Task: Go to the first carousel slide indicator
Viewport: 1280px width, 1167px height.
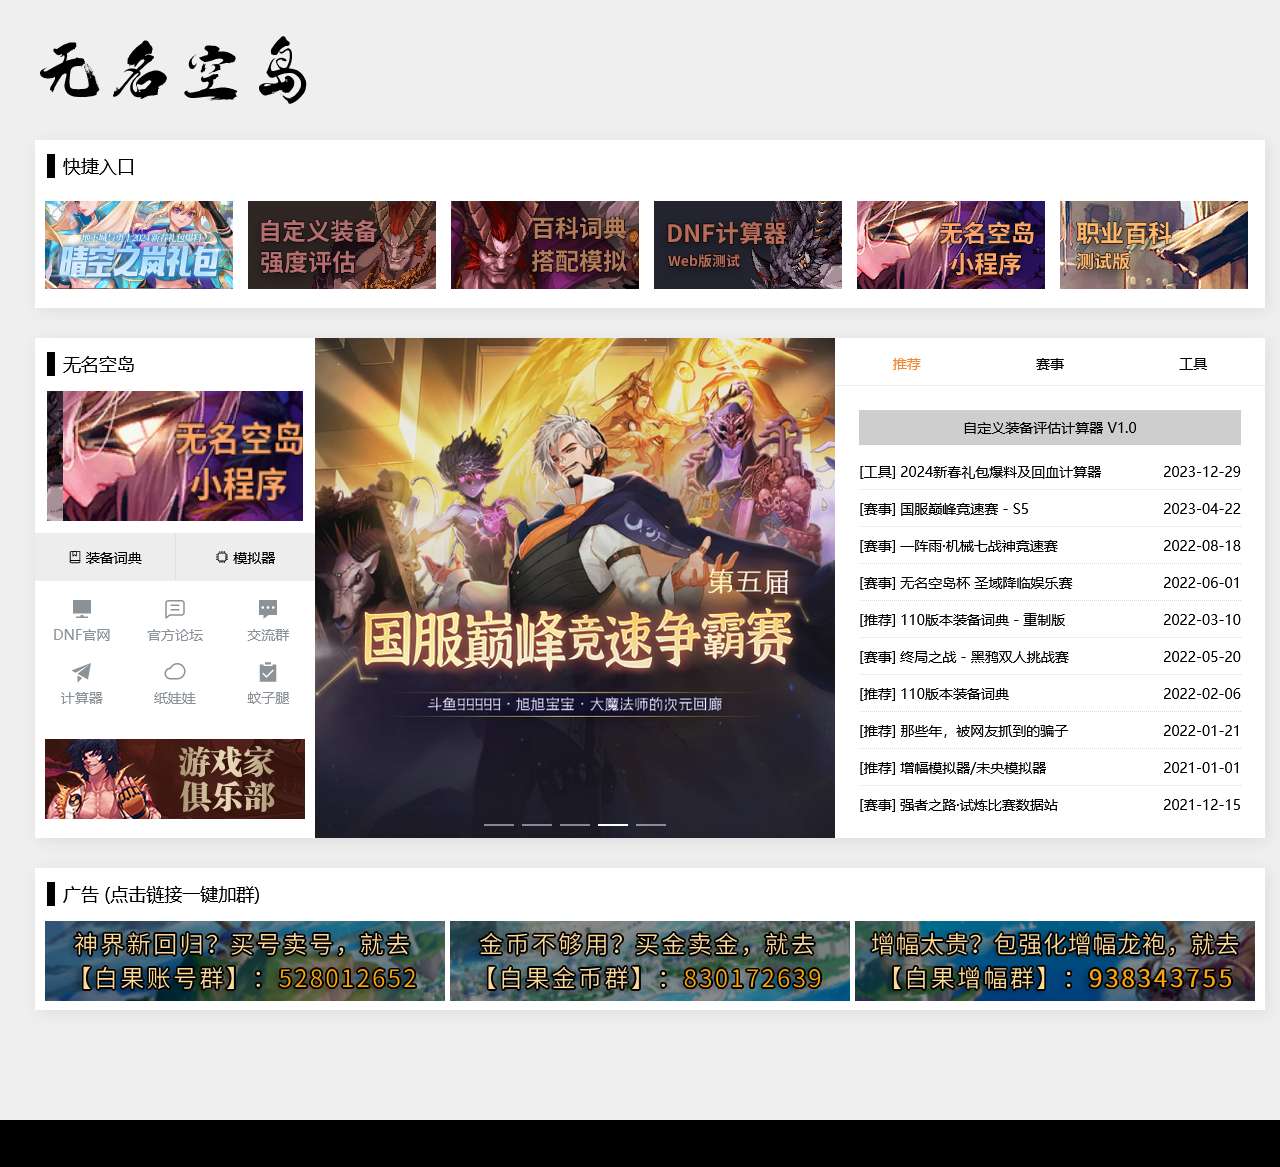Action: coord(499,825)
